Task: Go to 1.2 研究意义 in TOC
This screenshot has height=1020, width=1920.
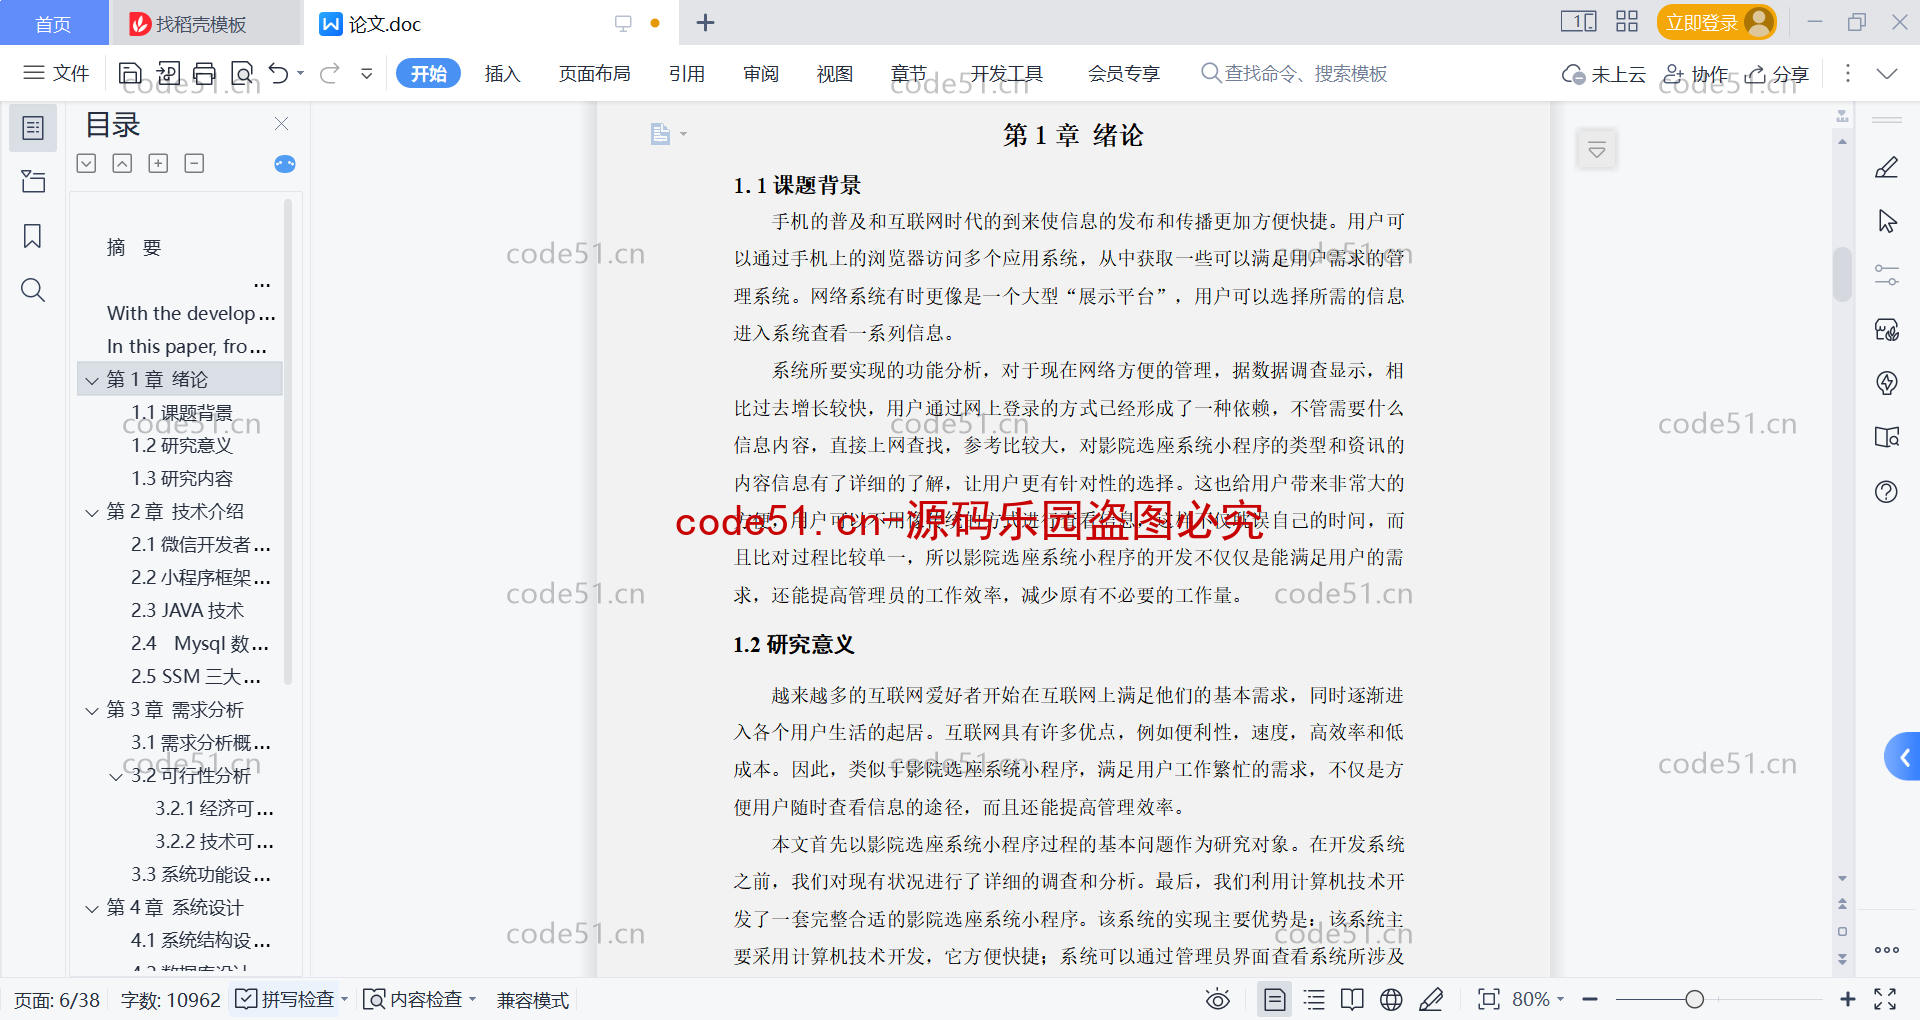Action: pyautogui.click(x=182, y=446)
